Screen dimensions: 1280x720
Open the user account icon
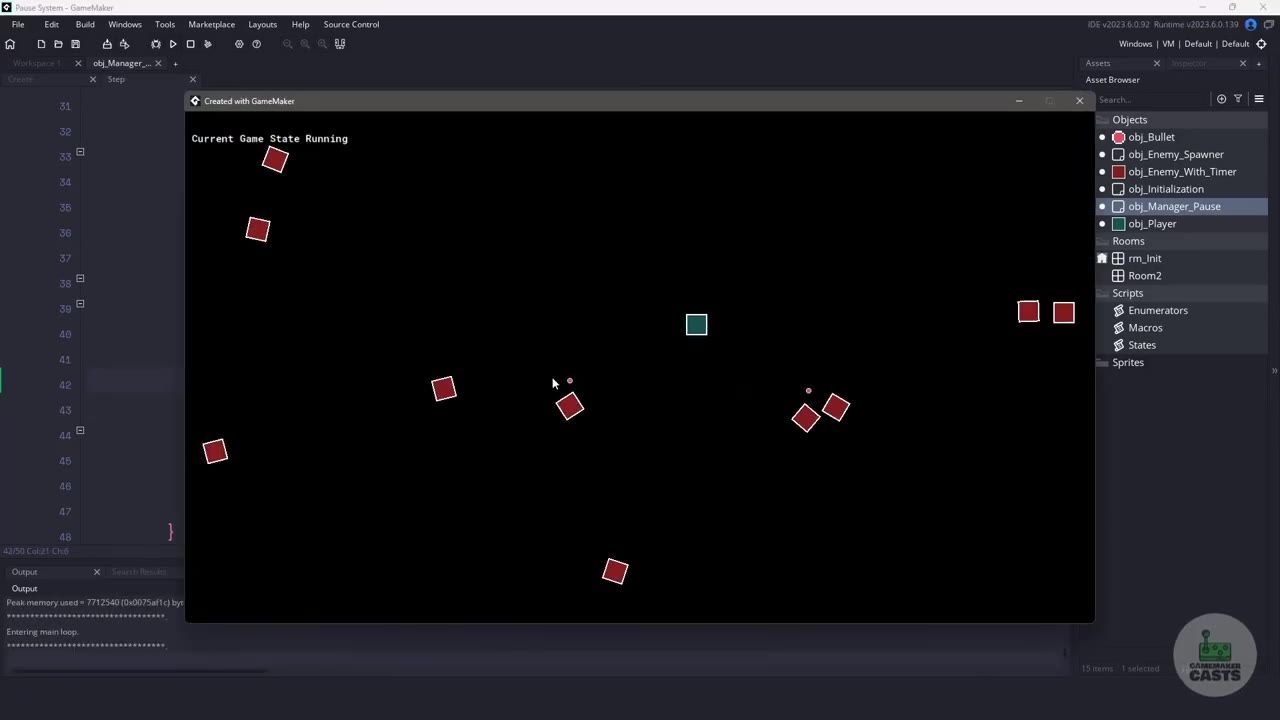pyautogui.click(x=1250, y=24)
